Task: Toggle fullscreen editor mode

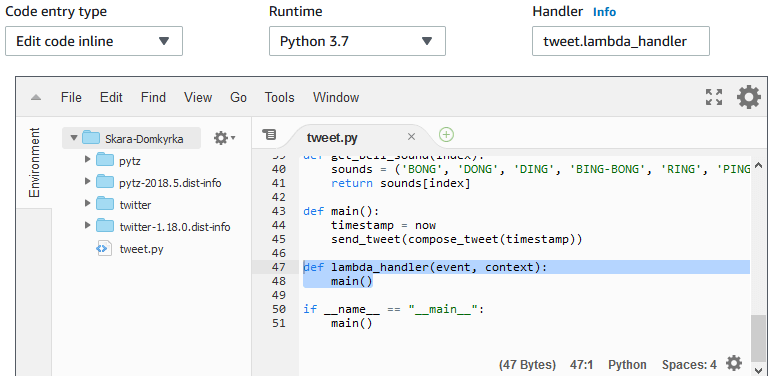Action: [714, 97]
